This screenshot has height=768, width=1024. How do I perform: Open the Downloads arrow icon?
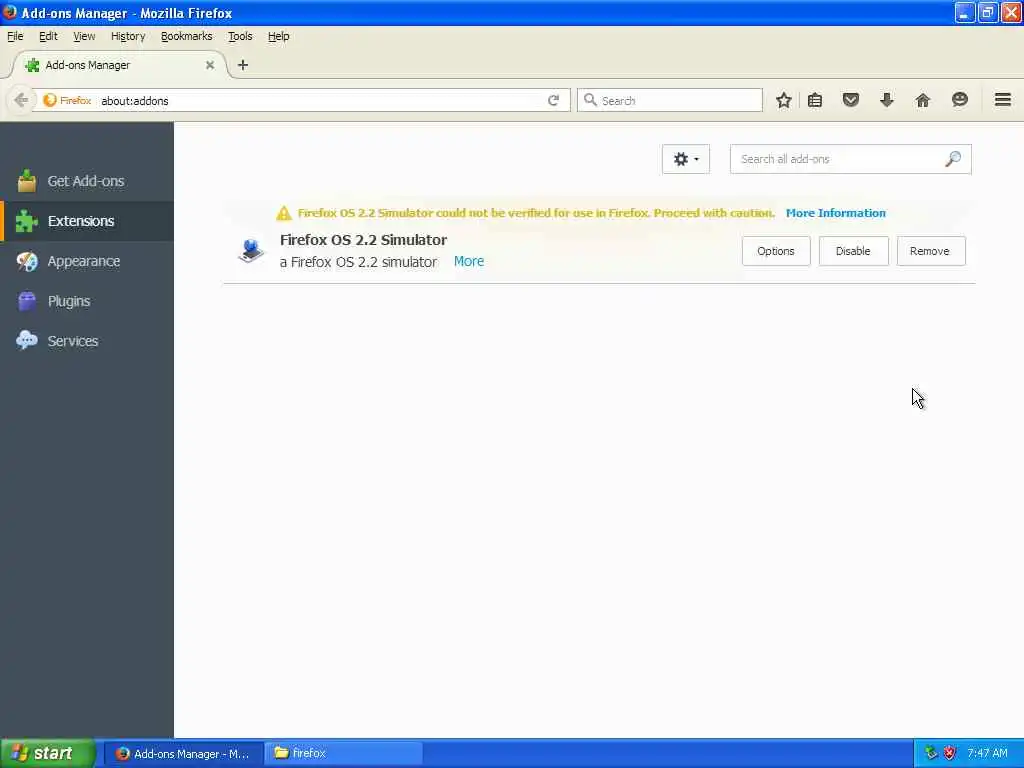(x=886, y=100)
